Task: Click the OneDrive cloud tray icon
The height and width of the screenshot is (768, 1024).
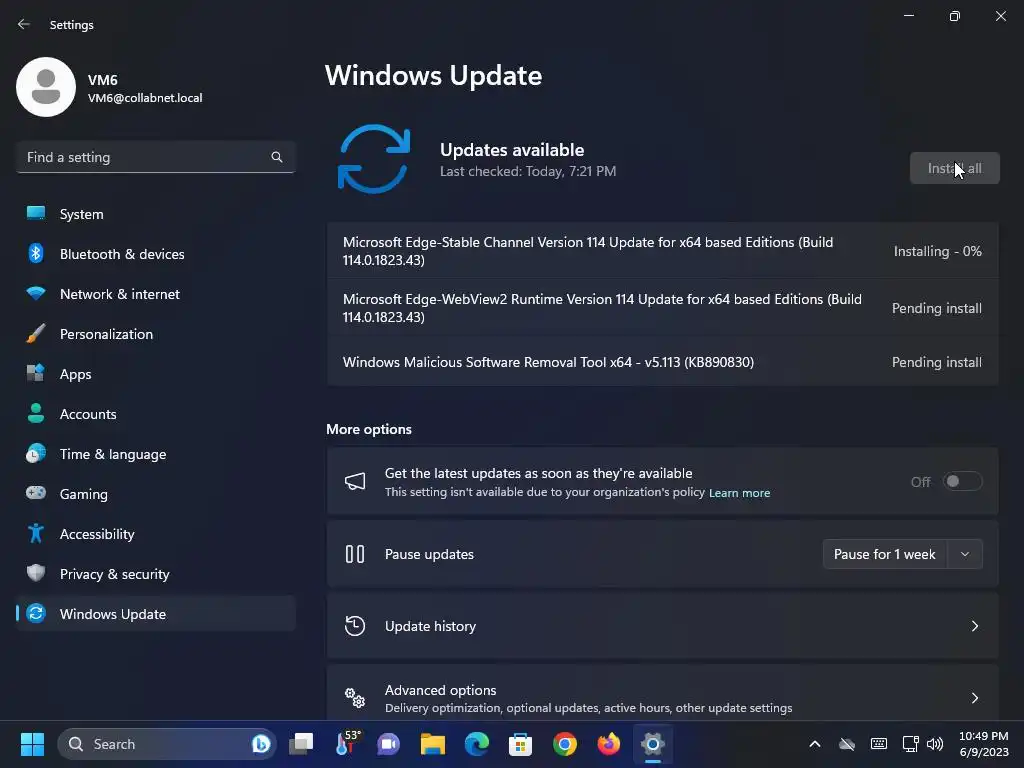Action: [847, 744]
